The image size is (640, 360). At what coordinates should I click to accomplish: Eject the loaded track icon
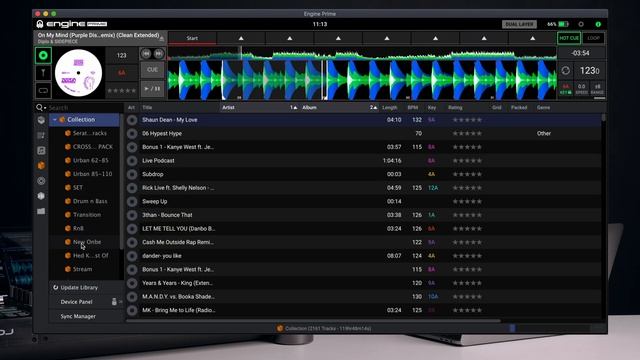click(x=162, y=39)
